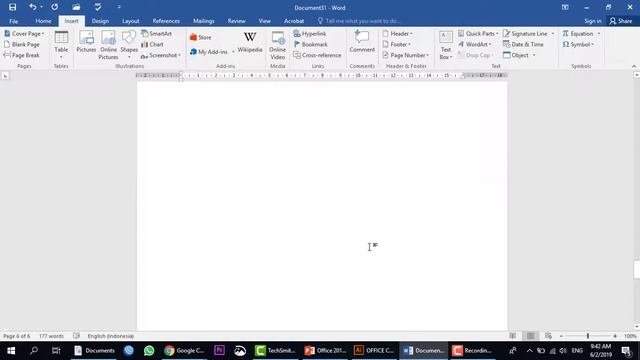Viewport: 640px width, 360px height.
Task: Zoom out with the minus button
Action: 561,336
